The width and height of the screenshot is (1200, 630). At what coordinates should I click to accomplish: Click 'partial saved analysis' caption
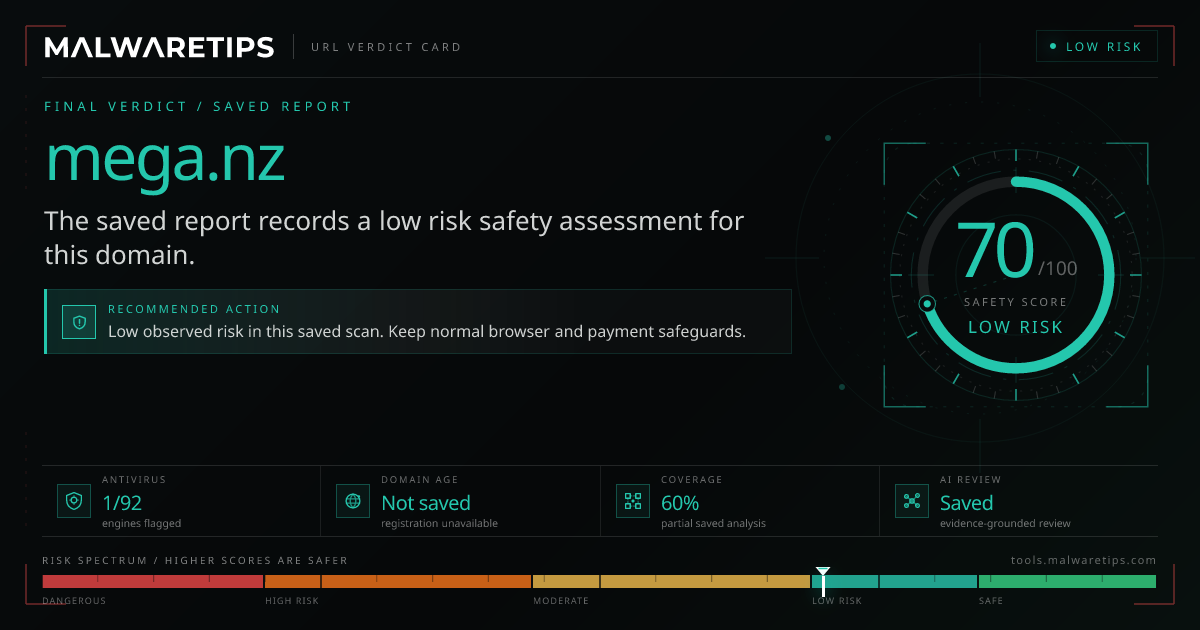coord(713,523)
